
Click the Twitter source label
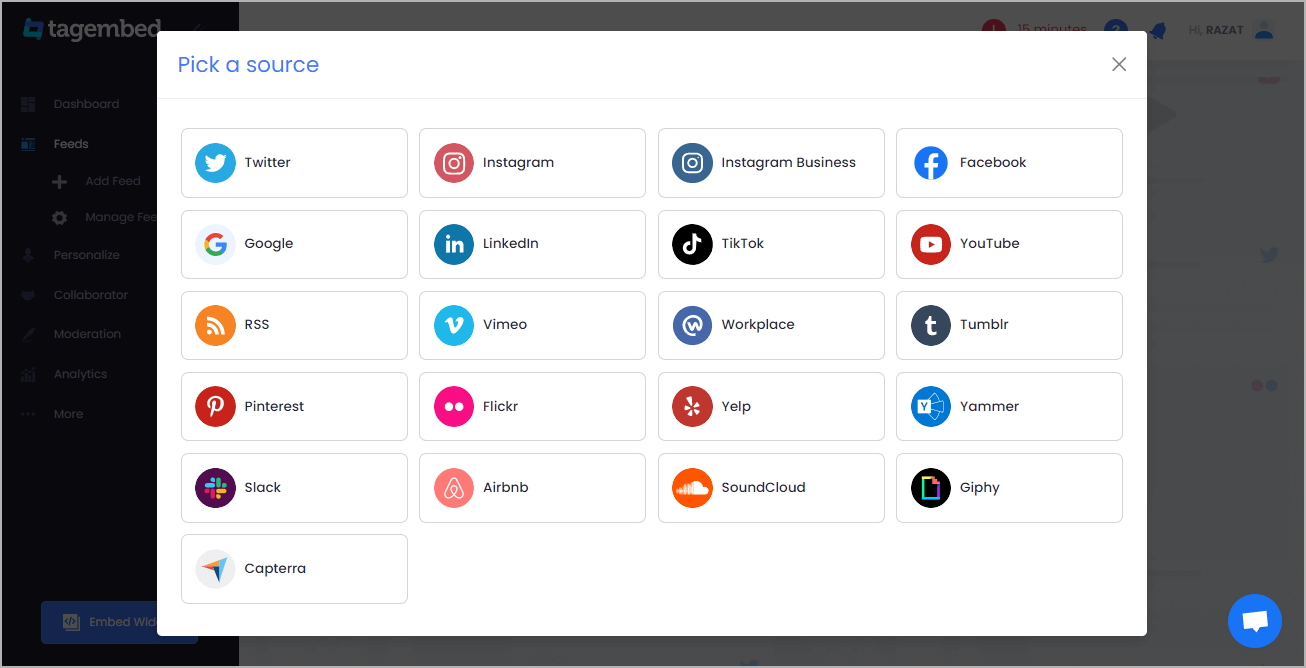pyautogui.click(x=267, y=163)
